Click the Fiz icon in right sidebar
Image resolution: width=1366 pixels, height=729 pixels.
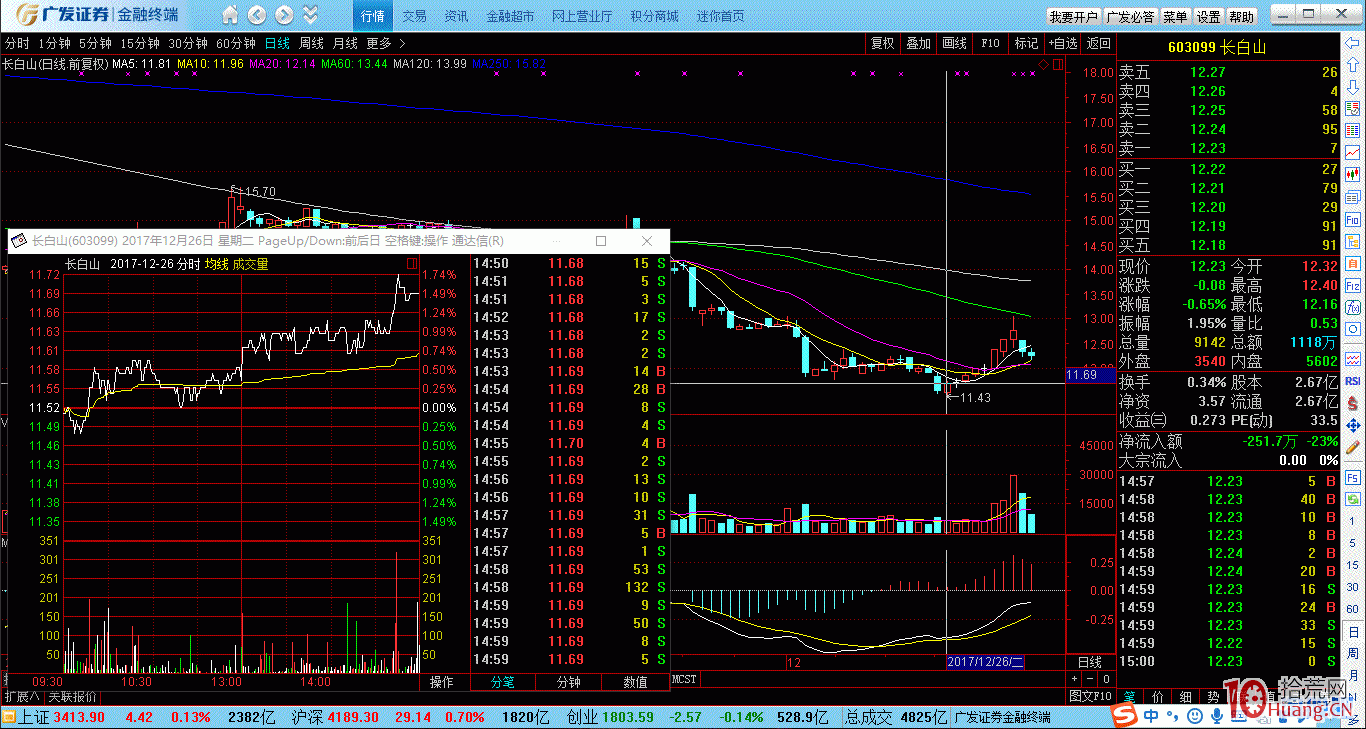click(x=1354, y=287)
